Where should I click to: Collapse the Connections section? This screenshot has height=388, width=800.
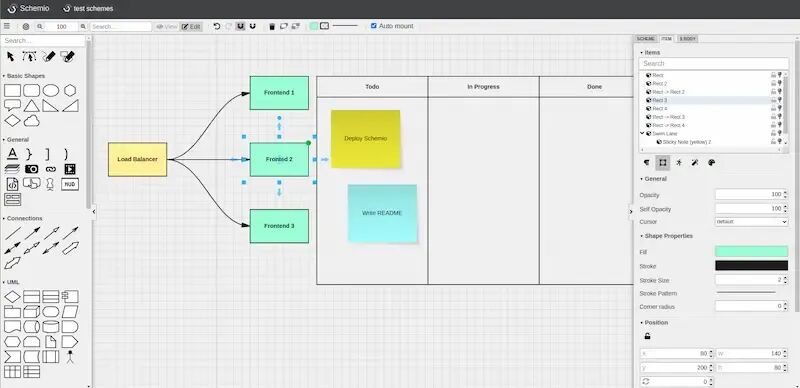click(x=22, y=218)
